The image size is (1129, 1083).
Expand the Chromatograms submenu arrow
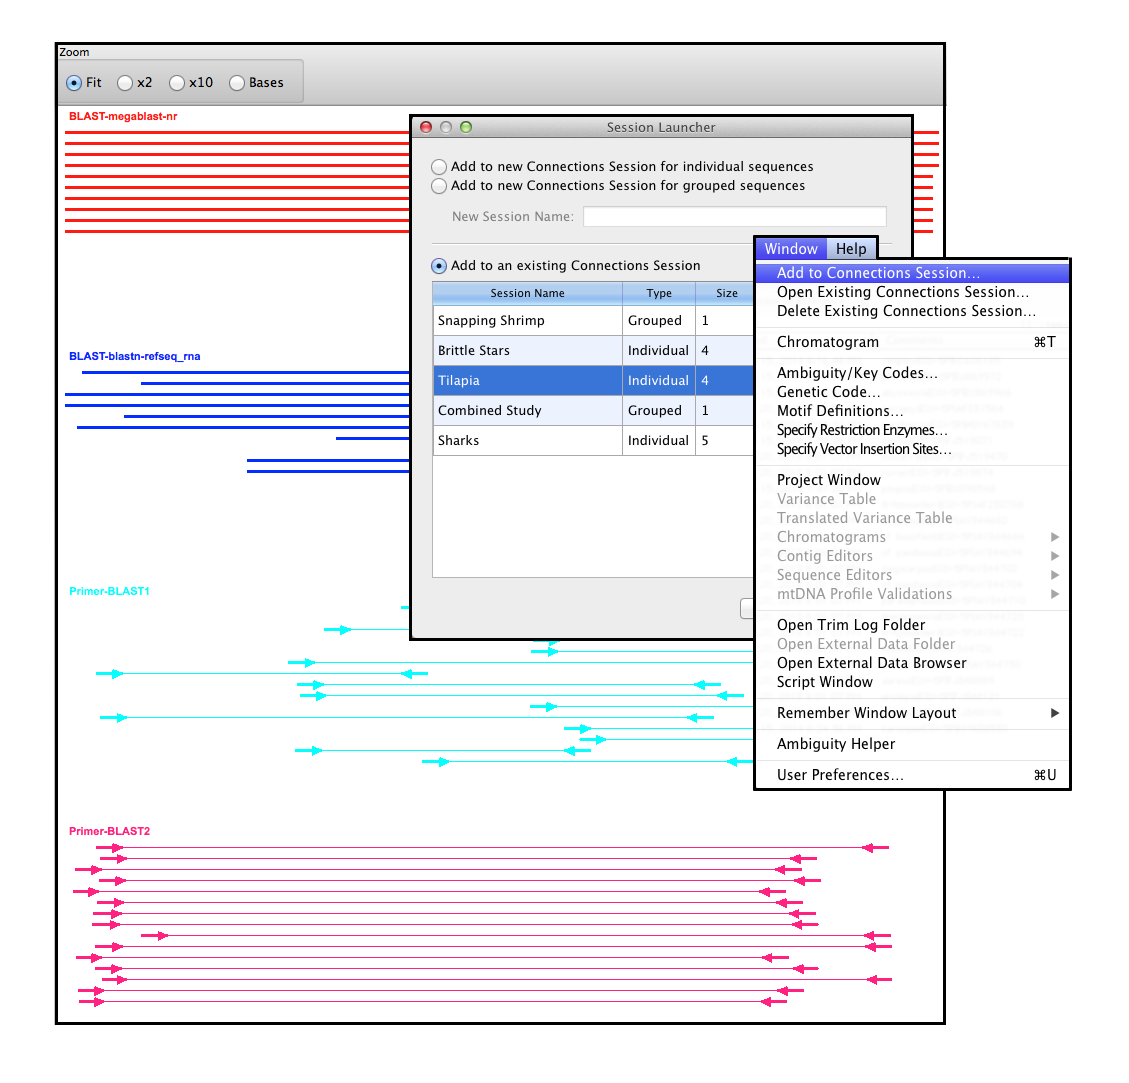click(1054, 537)
